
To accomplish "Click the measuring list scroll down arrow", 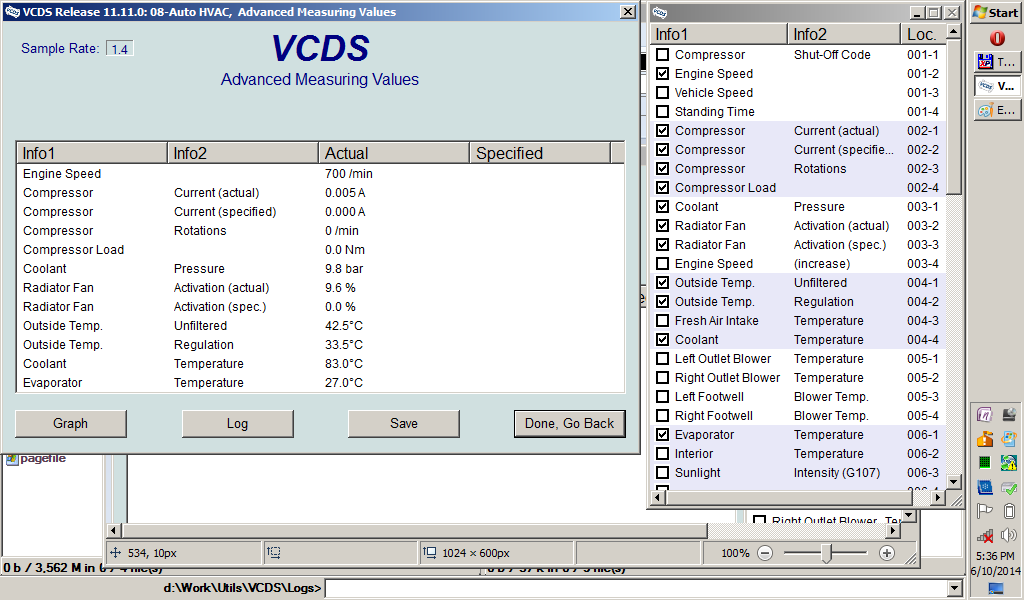I will pos(953,482).
